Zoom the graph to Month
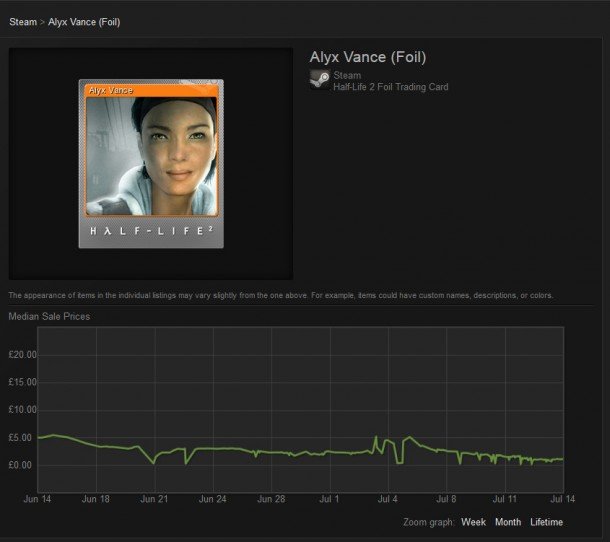The image size is (610, 542). tap(508, 522)
